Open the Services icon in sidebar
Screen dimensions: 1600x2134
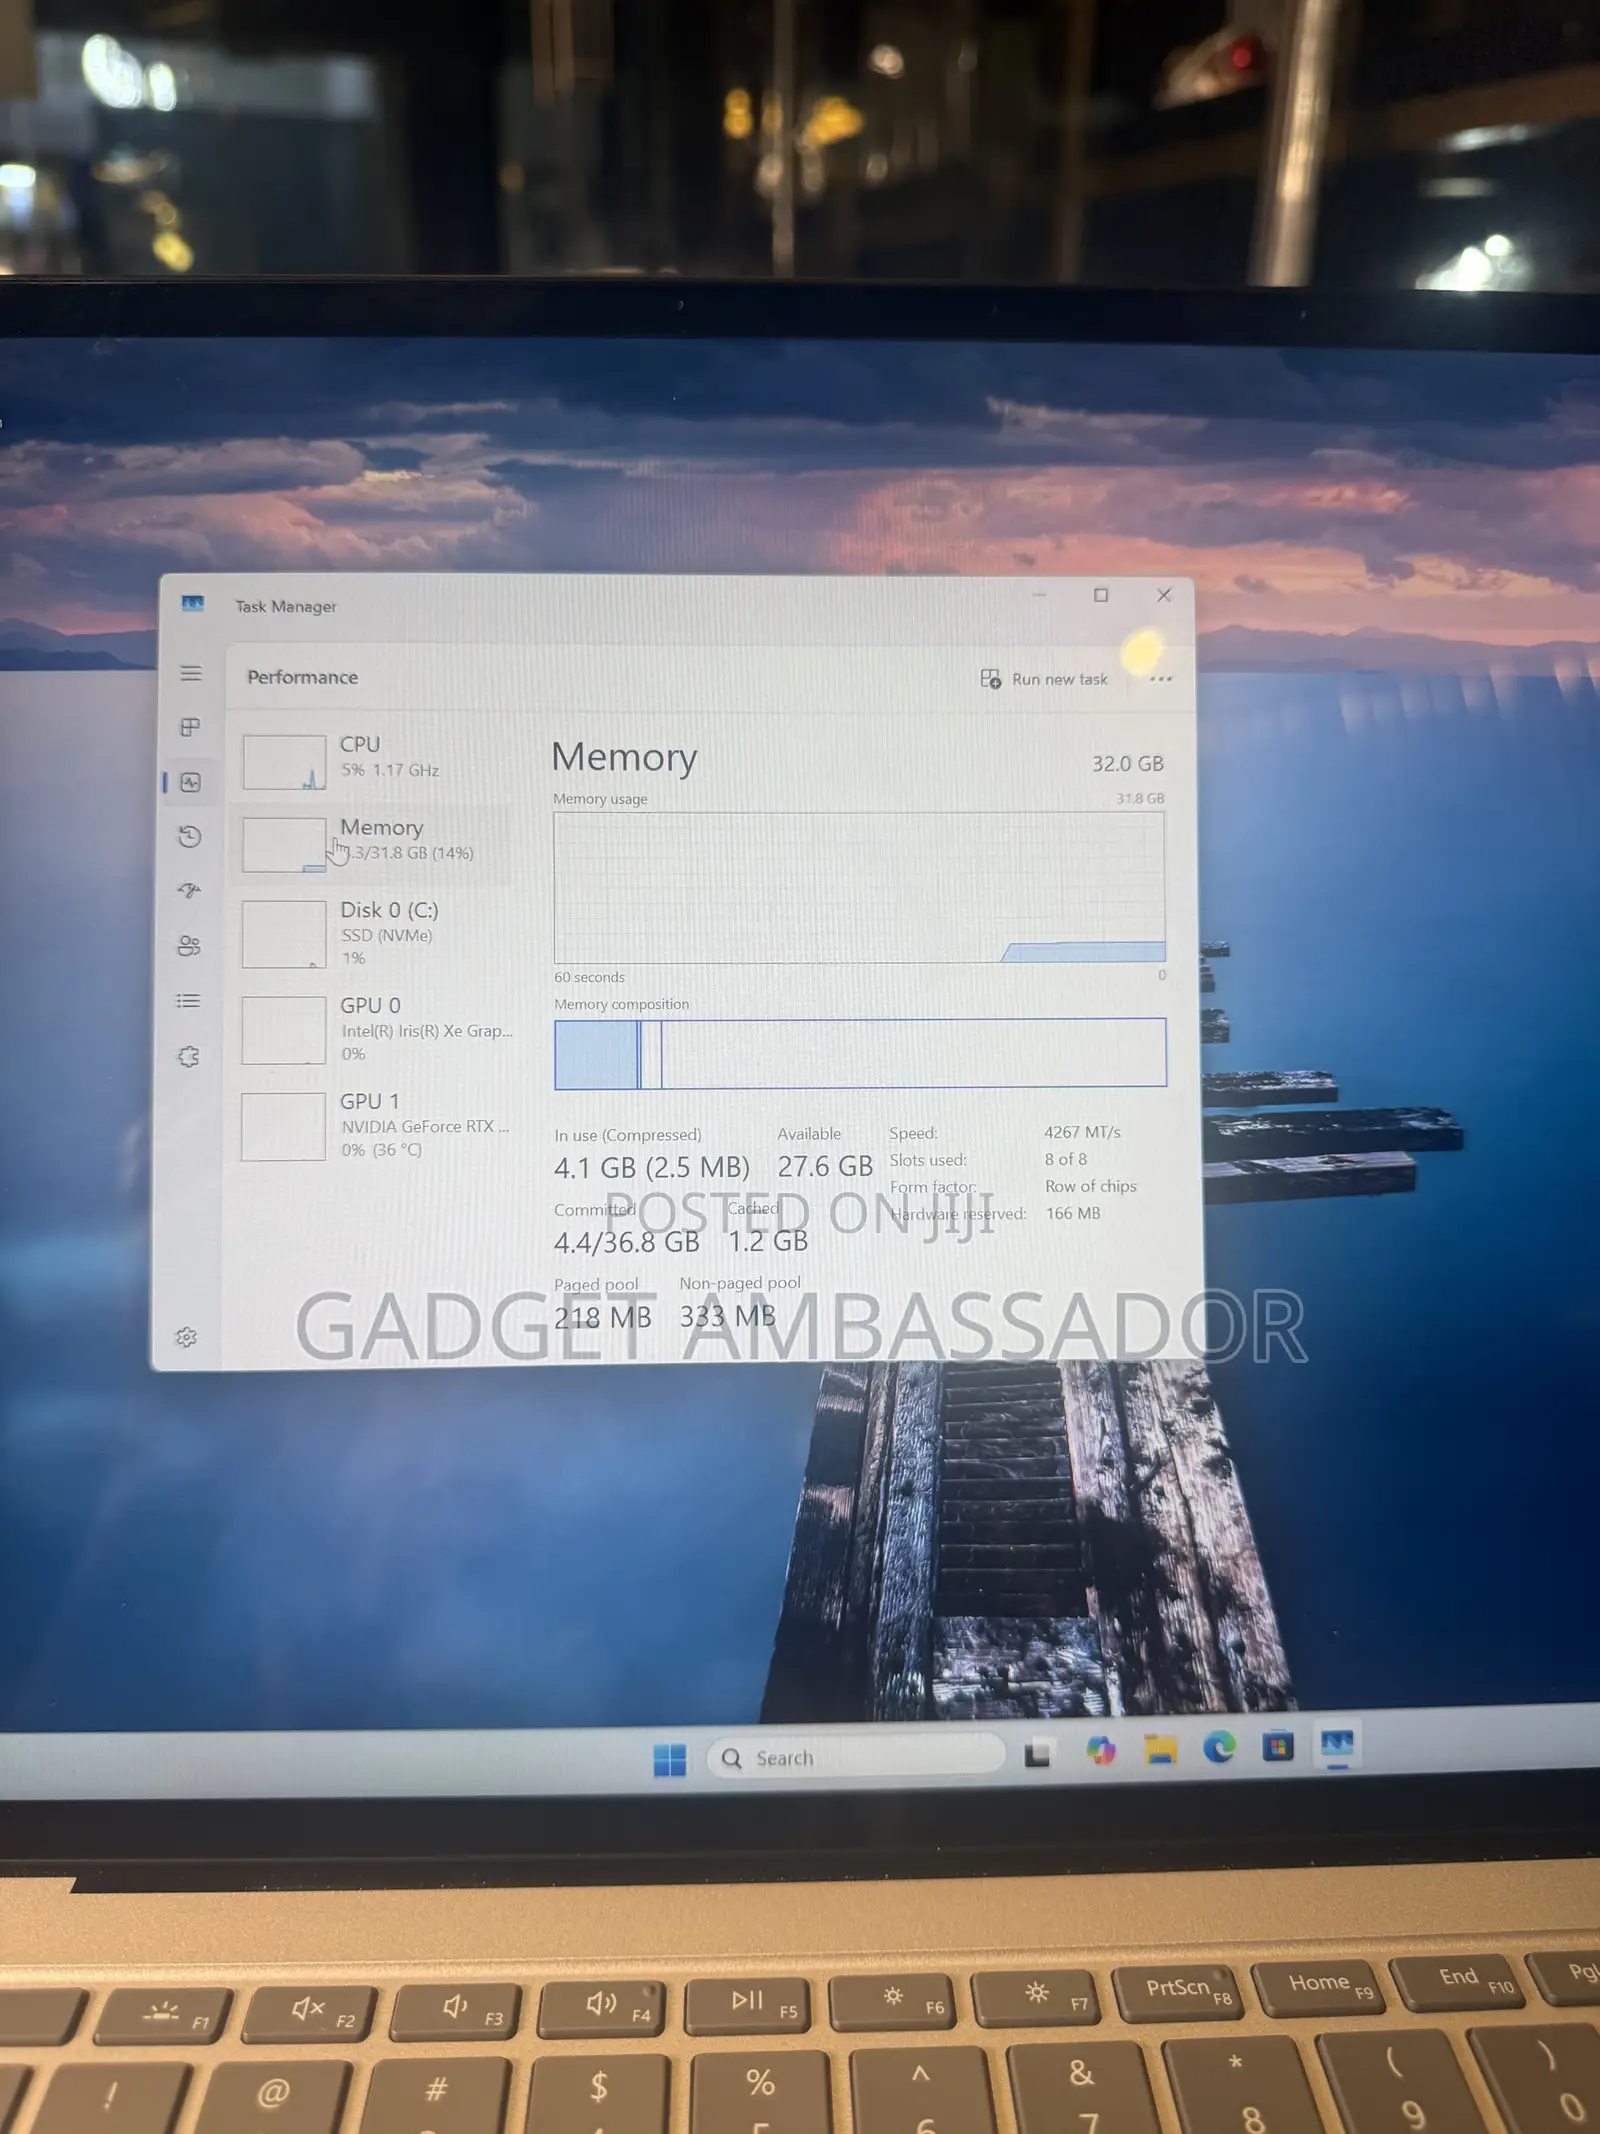pos(188,1056)
